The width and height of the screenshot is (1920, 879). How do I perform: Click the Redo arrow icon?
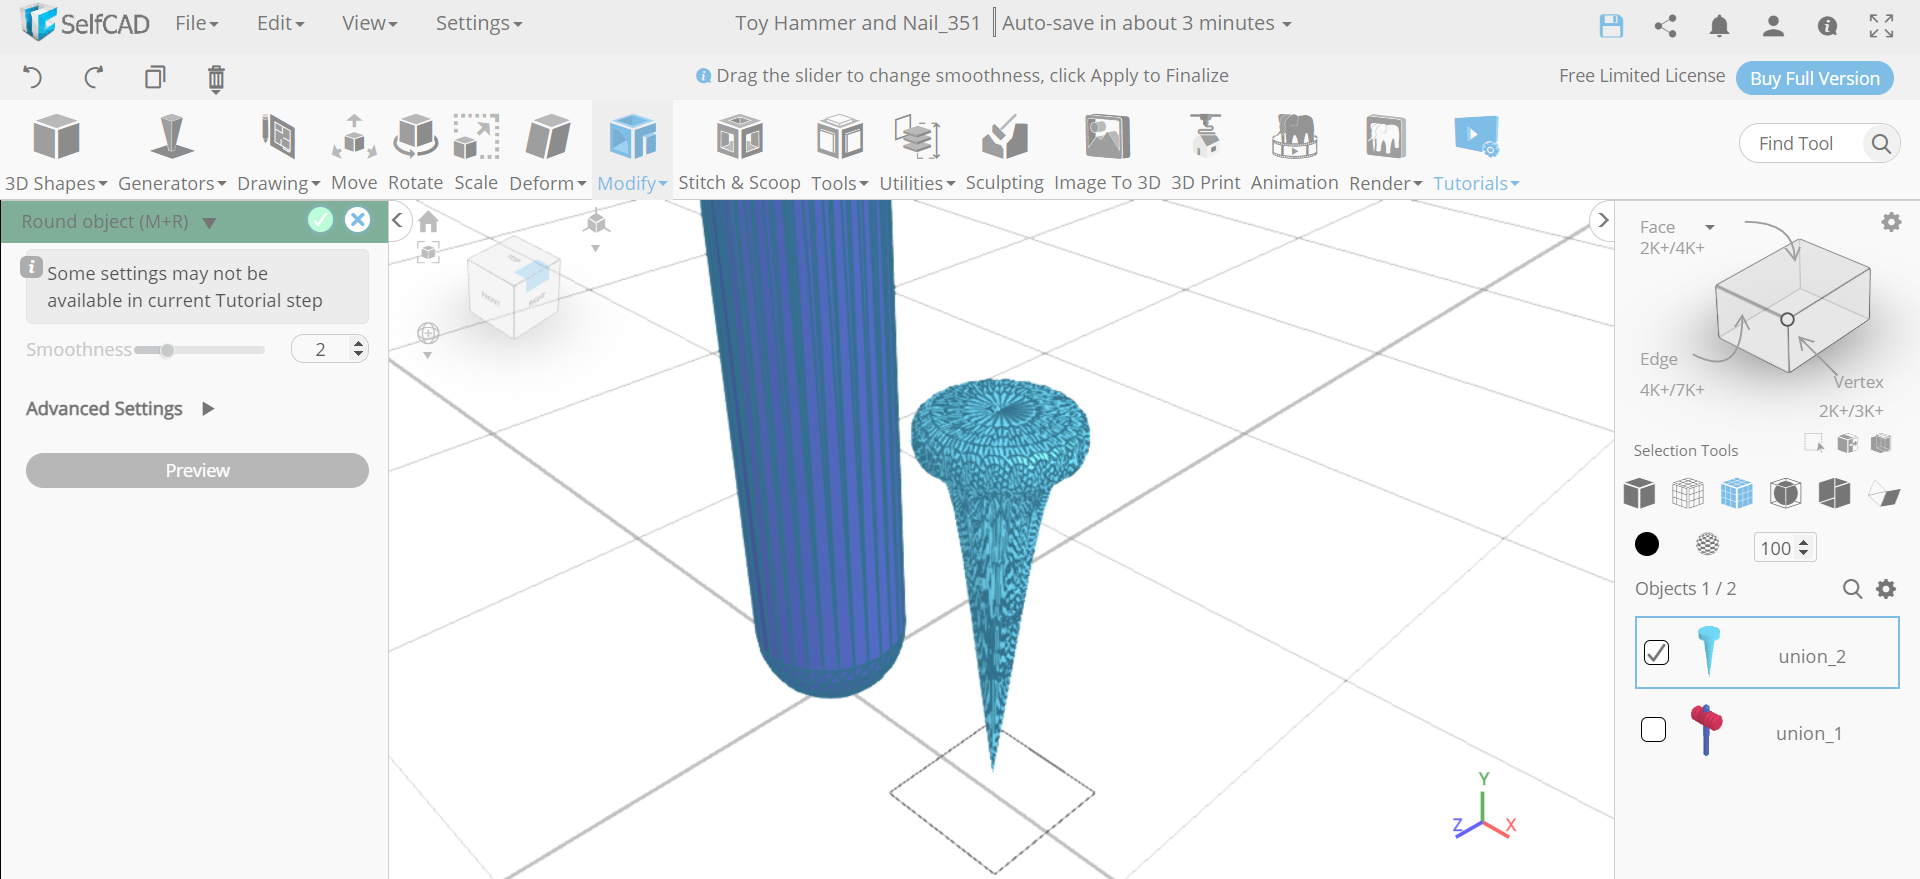coord(94,77)
